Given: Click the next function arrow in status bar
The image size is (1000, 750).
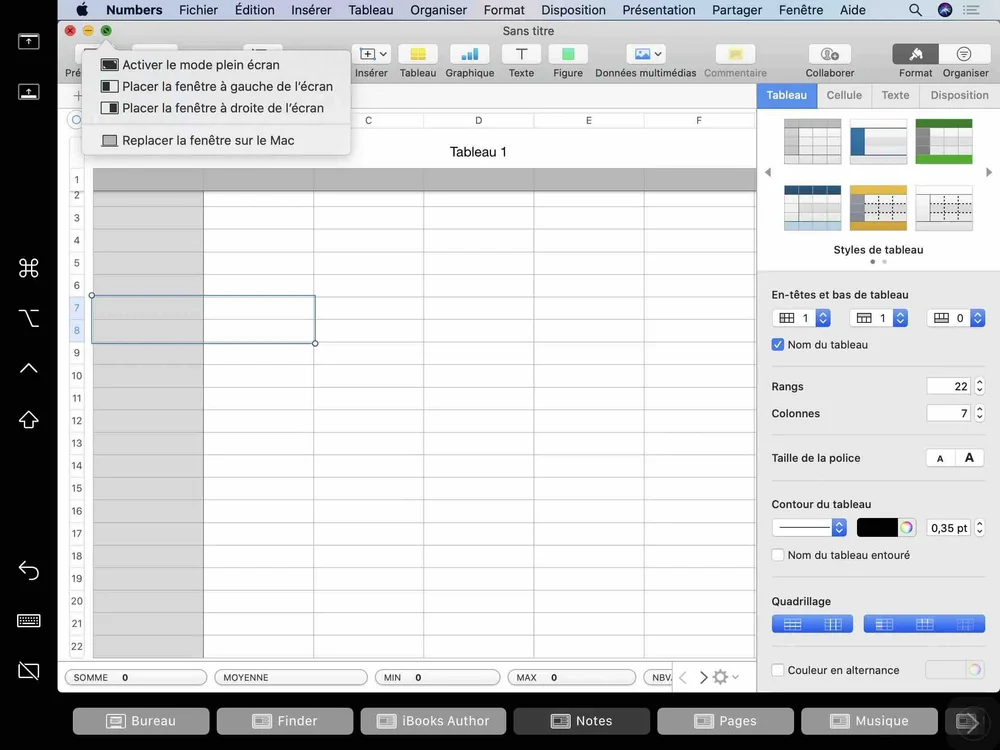Looking at the screenshot, I should [x=703, y=677].
